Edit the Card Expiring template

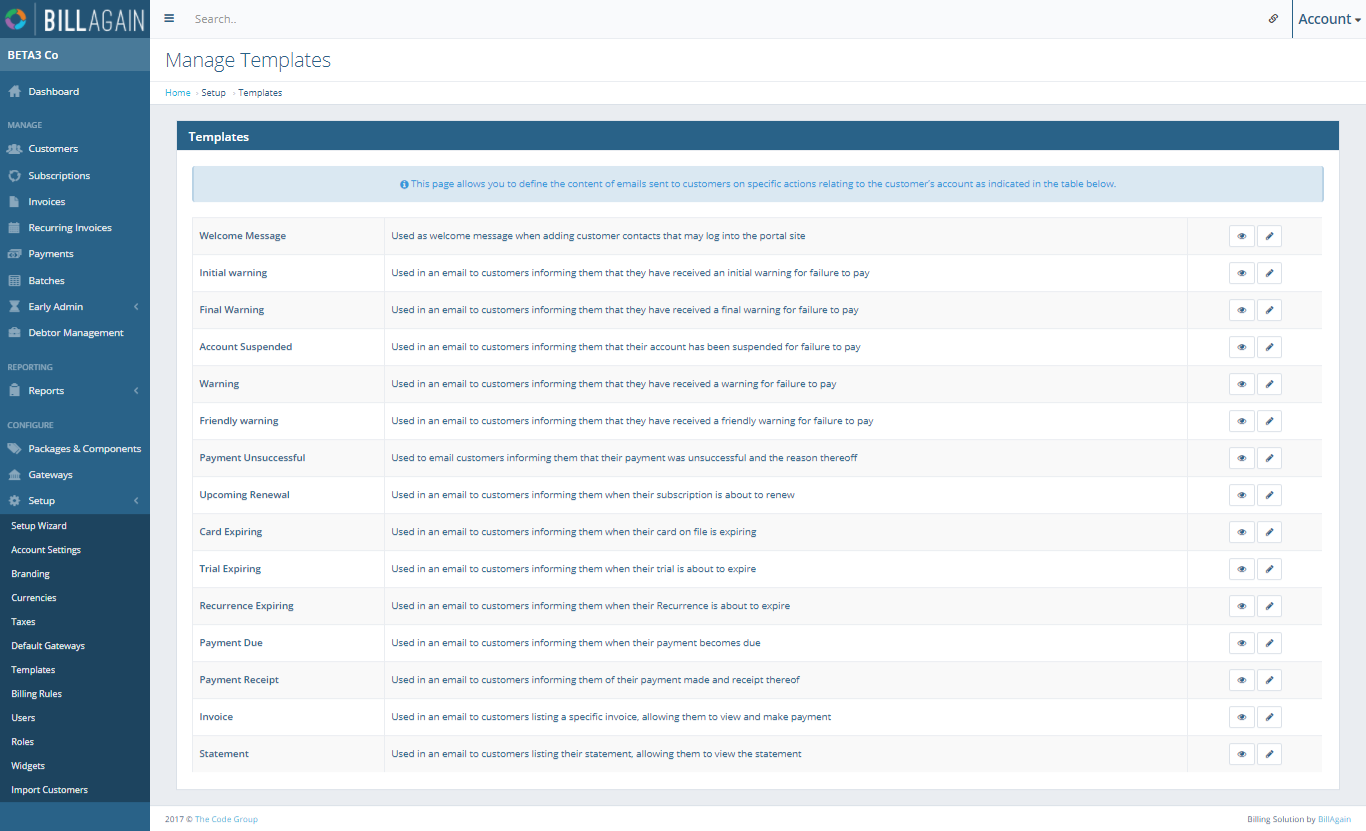point(1269,532)
